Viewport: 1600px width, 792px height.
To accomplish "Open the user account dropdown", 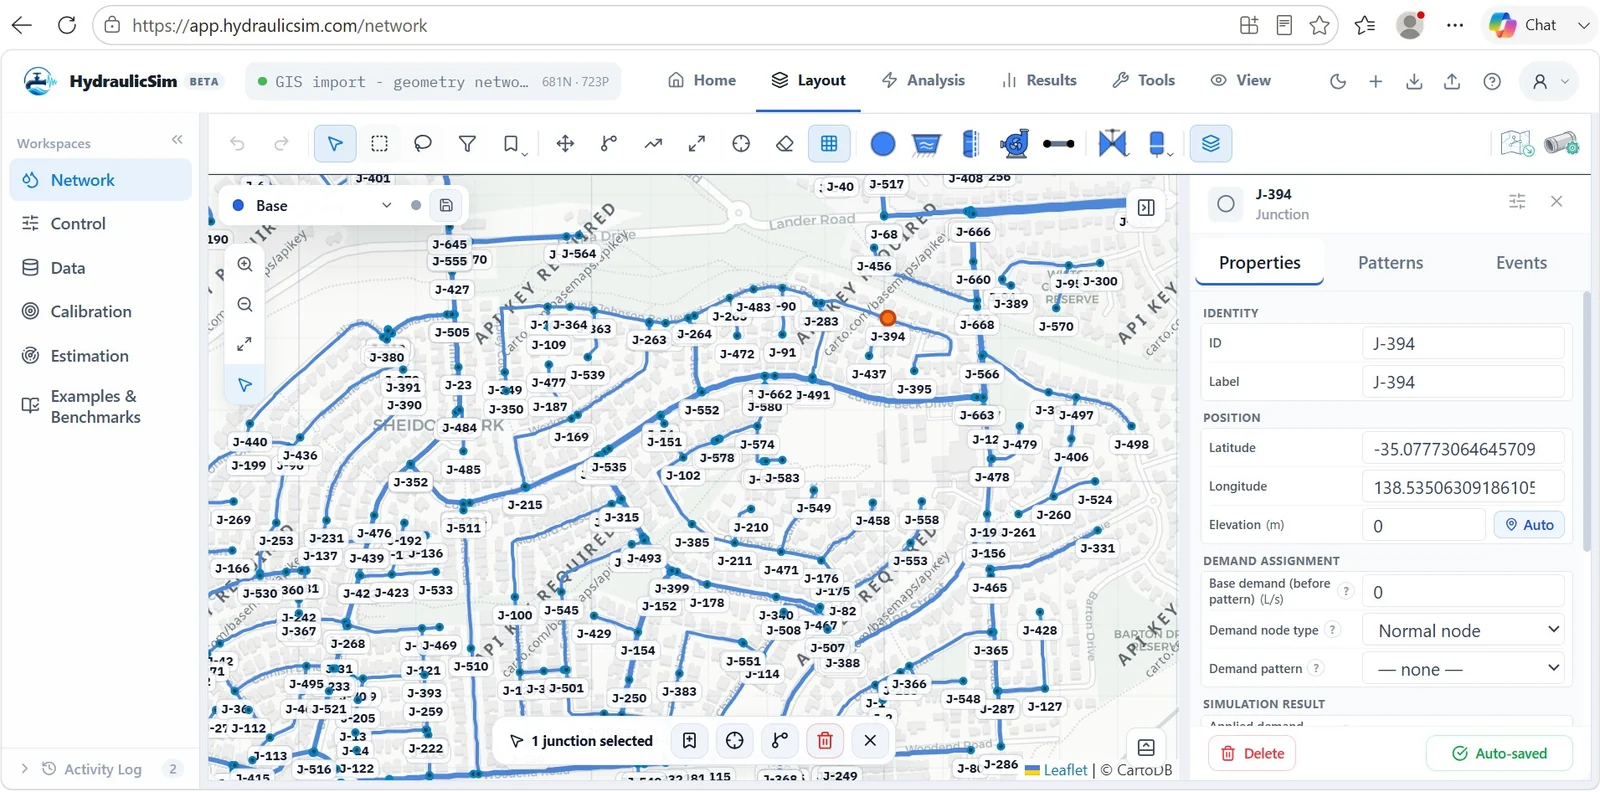I will click(1550, 82).
